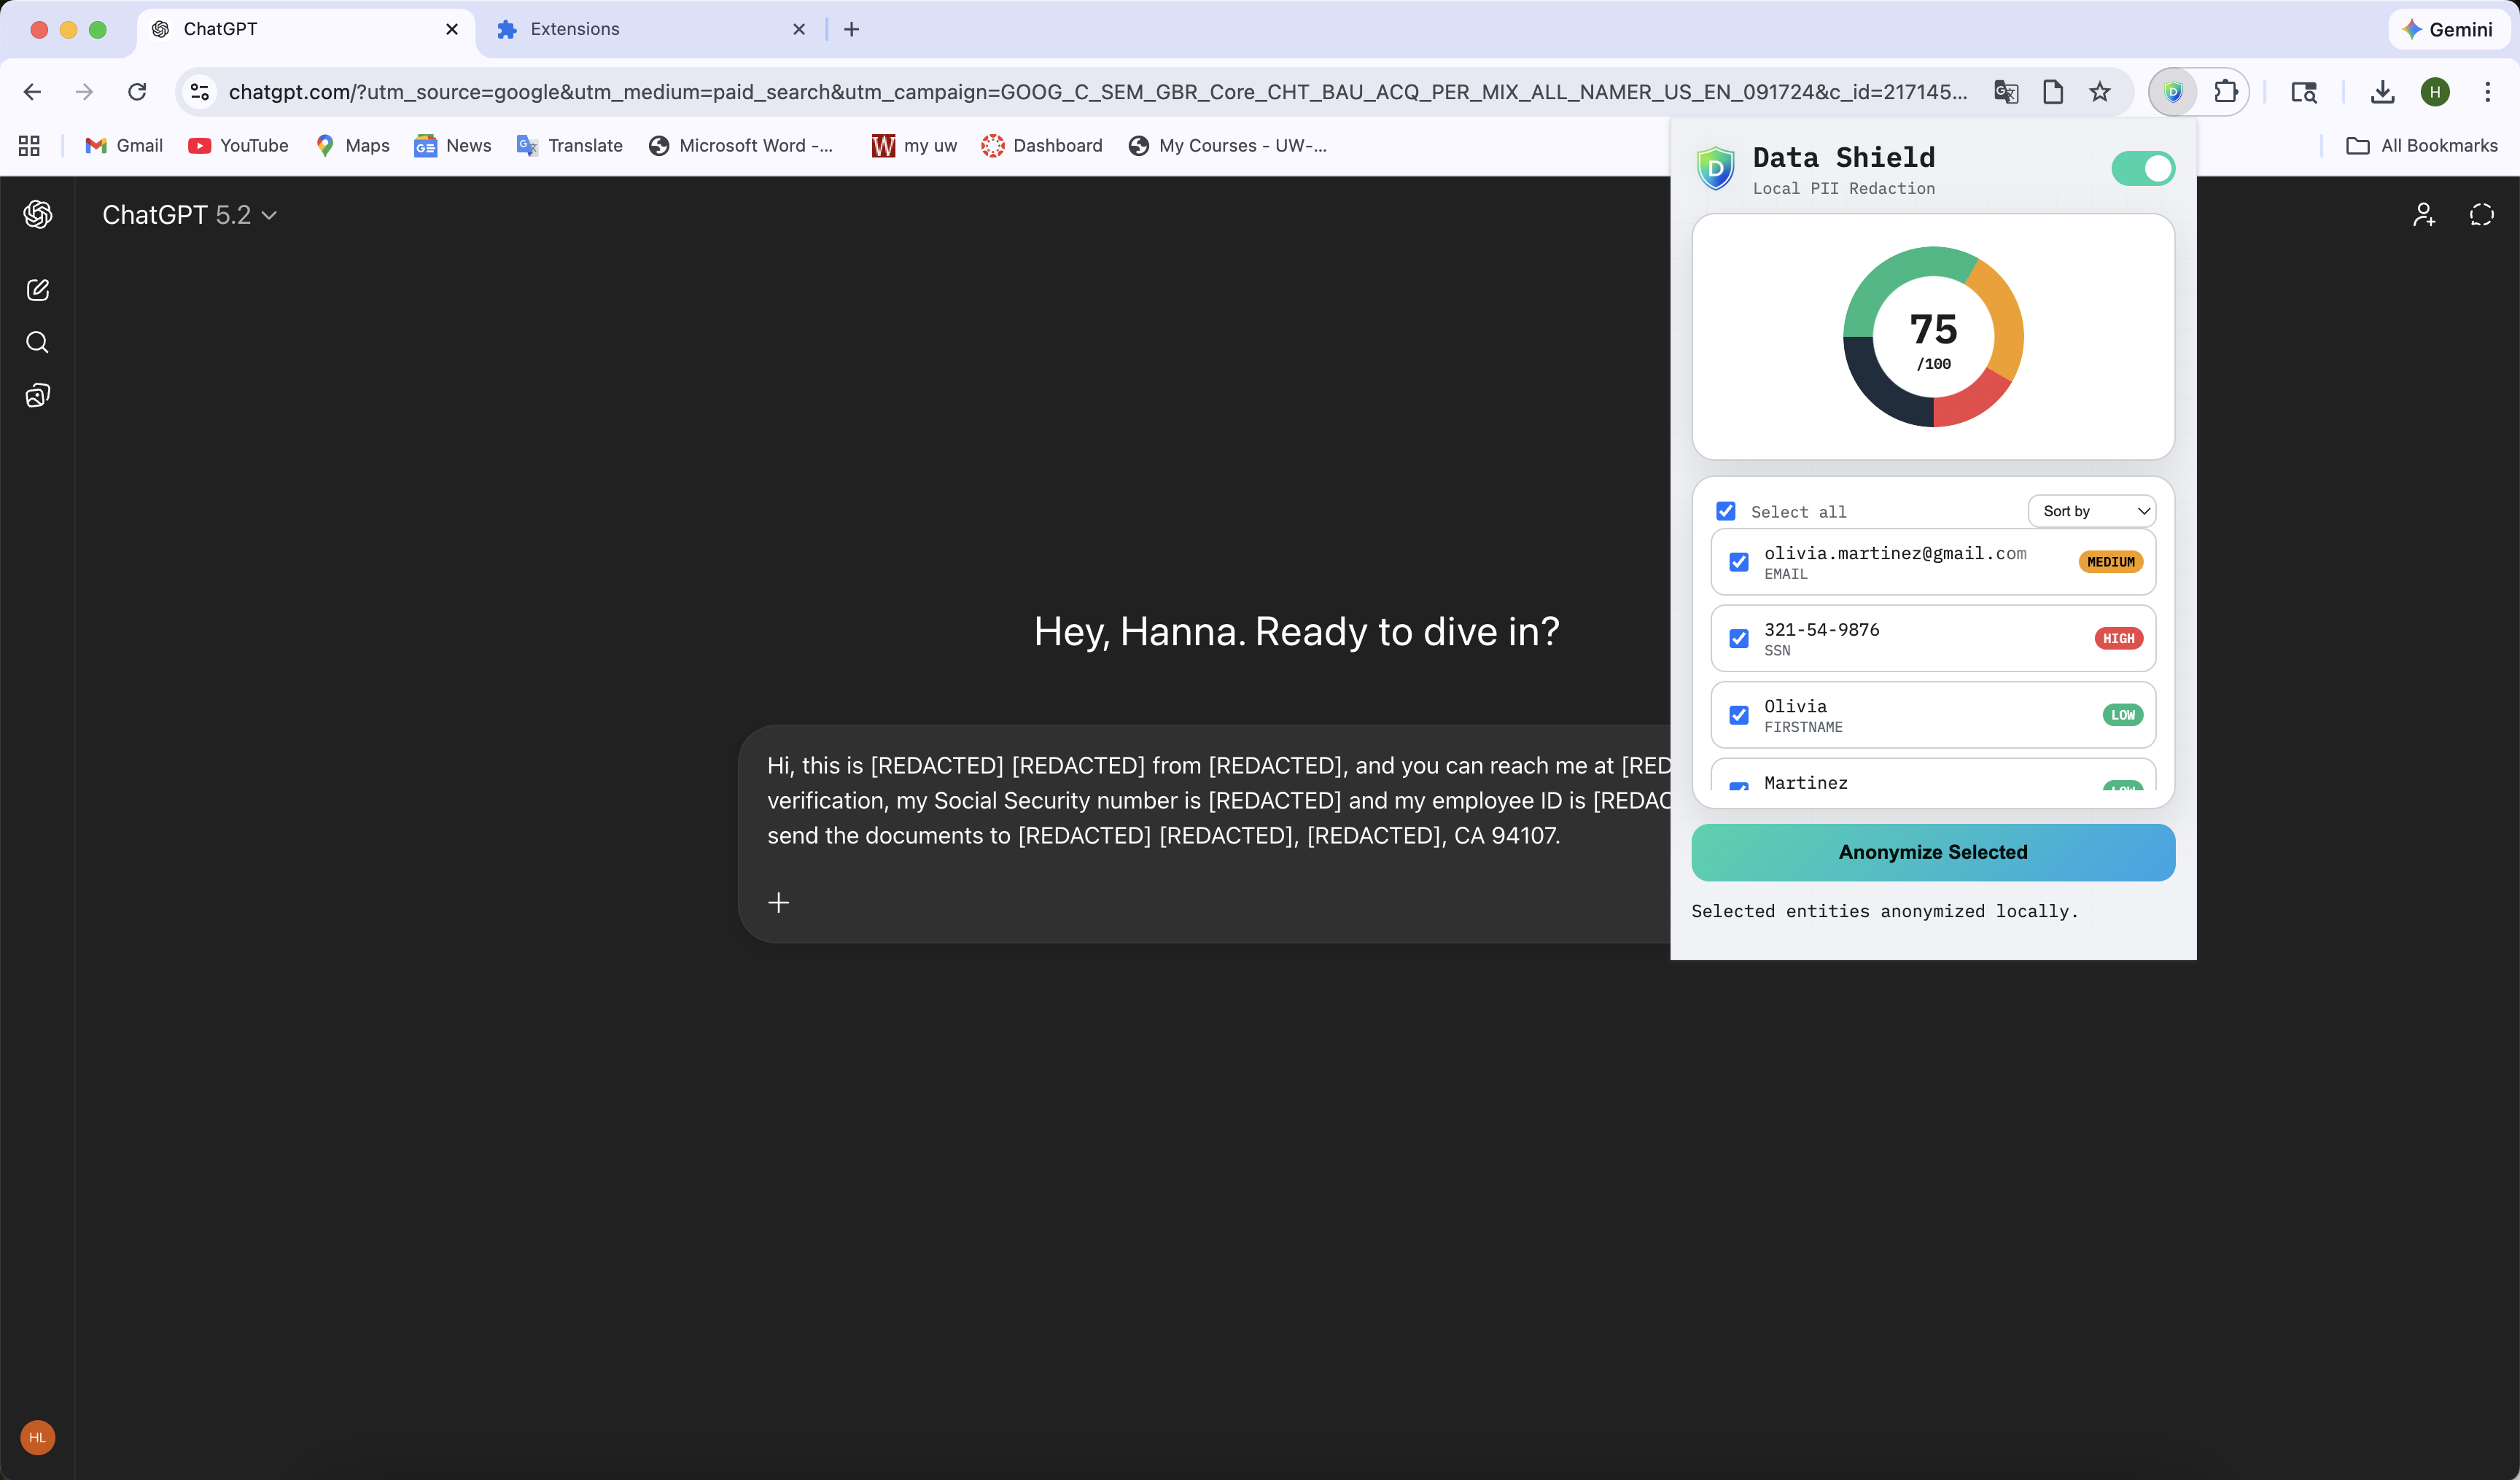Uncheck the 321-54-9876 SSN checkbox
The width and height of the screenshot is (2520, 1480).
1739,638
